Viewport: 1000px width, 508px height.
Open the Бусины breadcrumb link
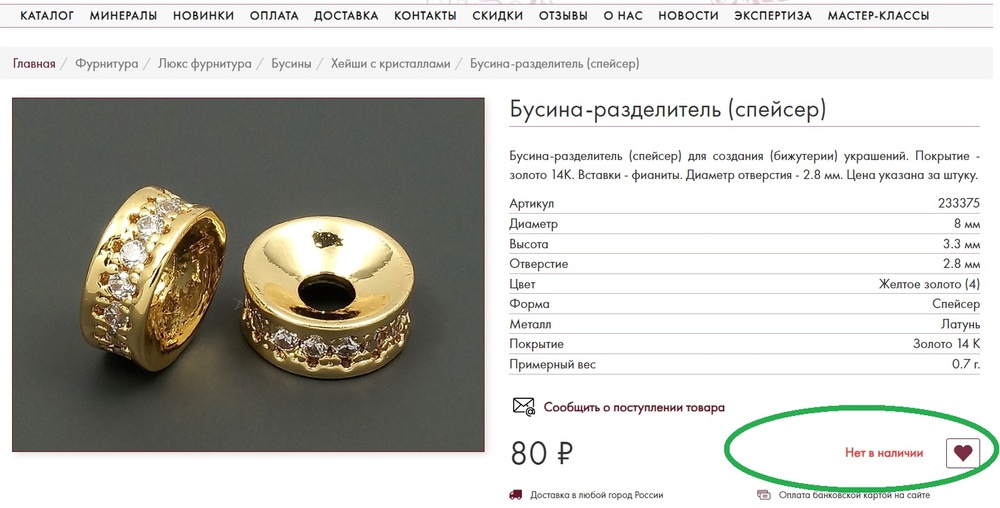pyautogui.click(x=291, y=64)
